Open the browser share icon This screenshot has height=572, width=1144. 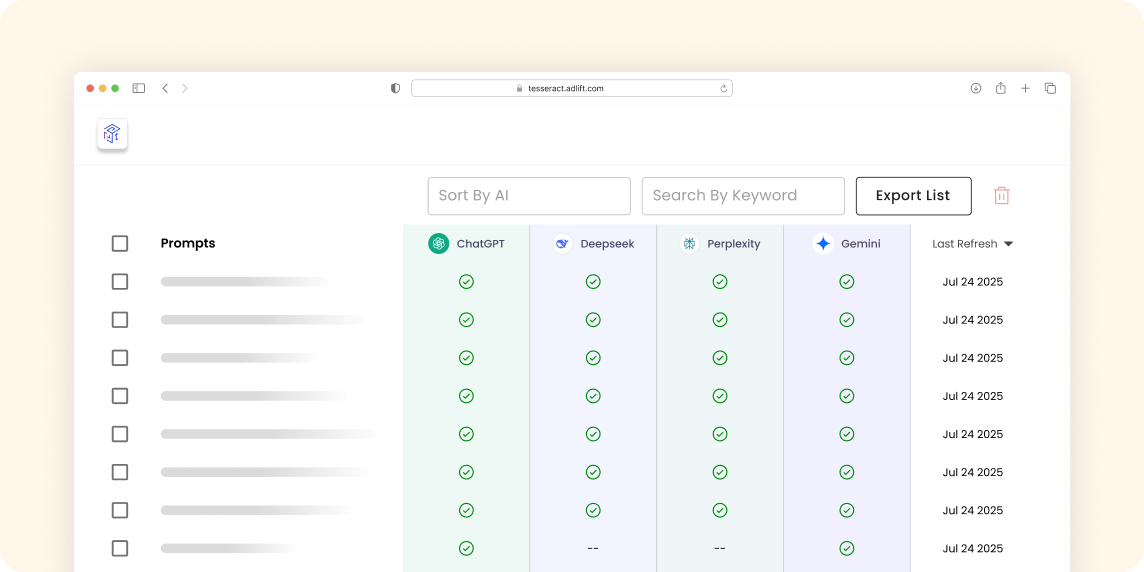[1000, 88]
